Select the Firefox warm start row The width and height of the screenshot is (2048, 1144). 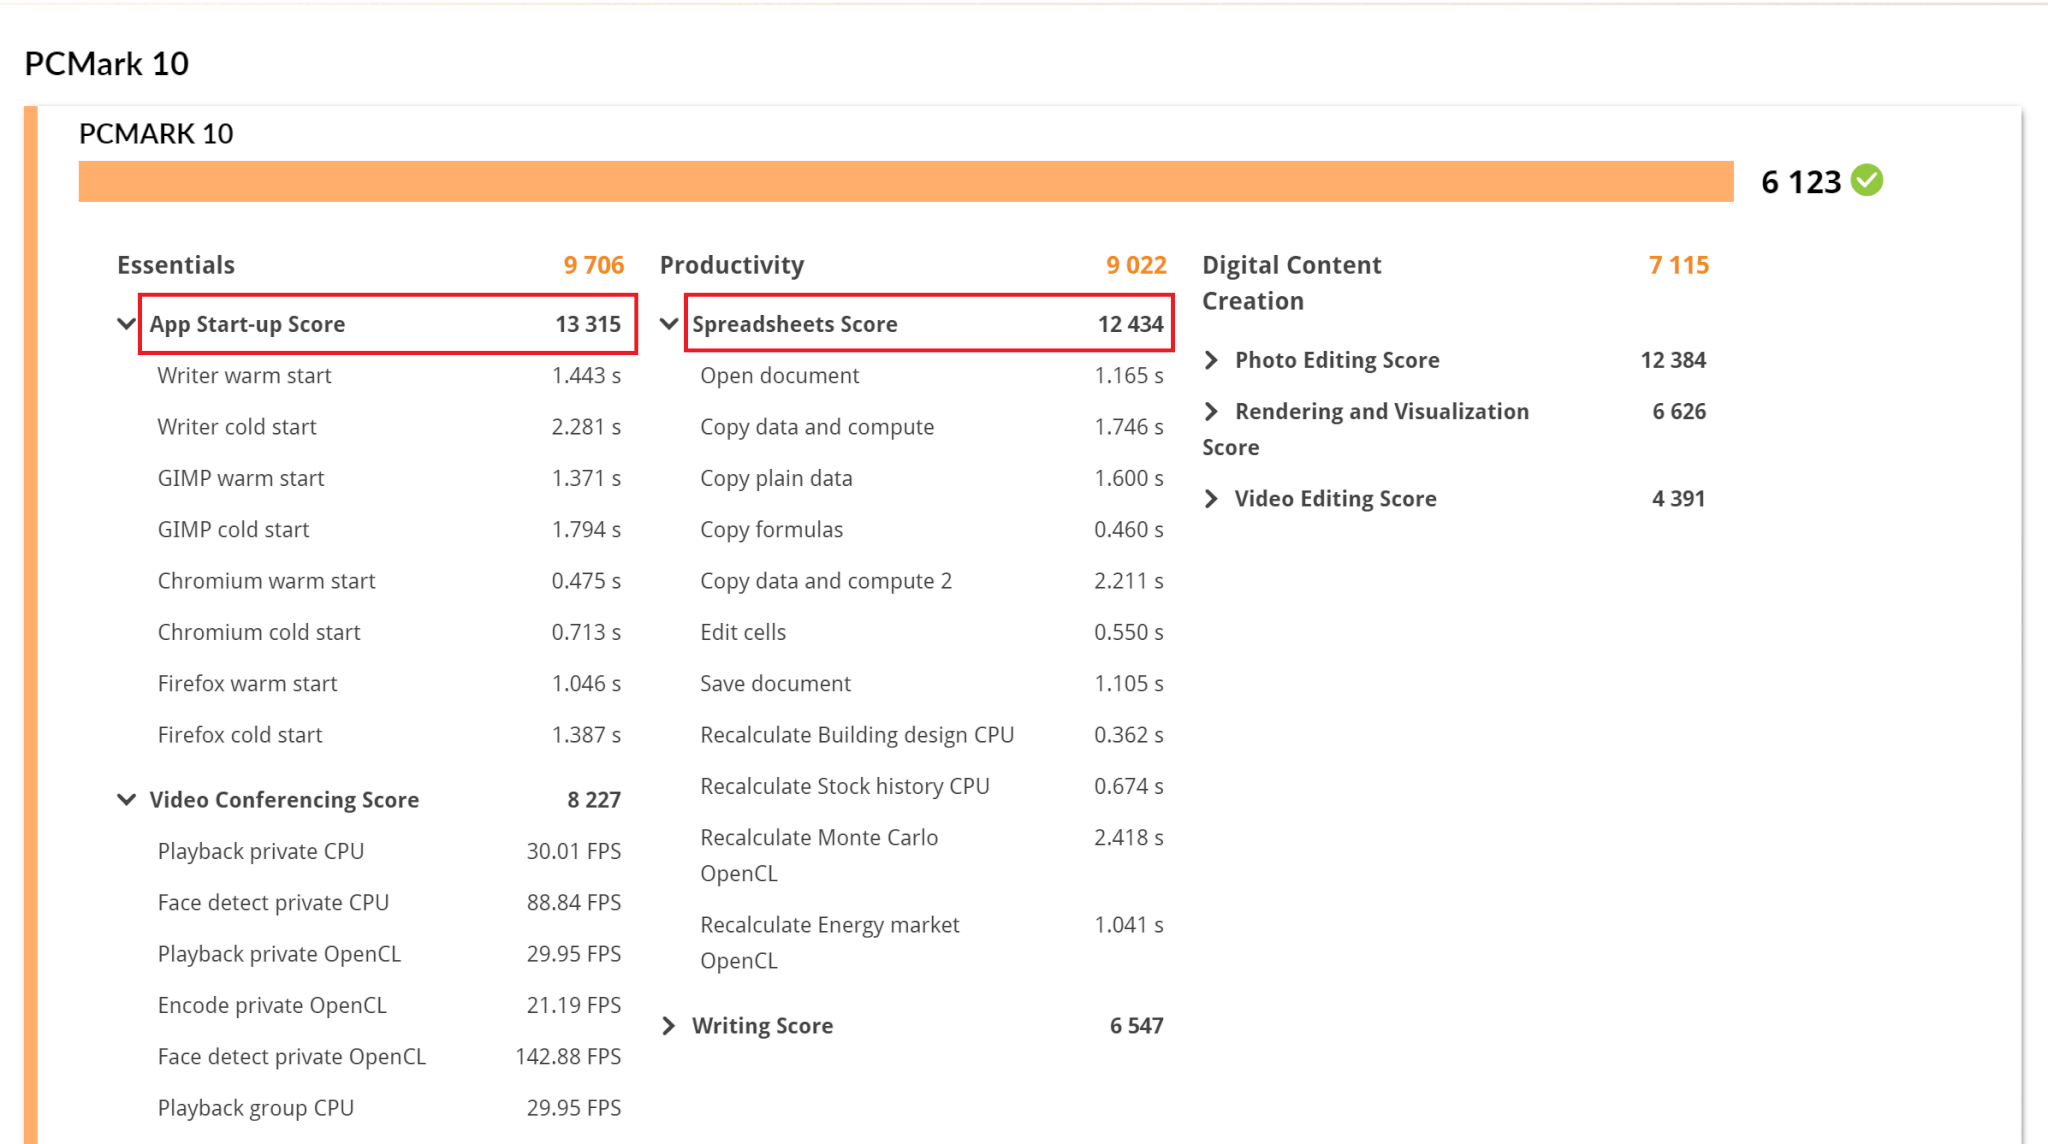[389, 684]
